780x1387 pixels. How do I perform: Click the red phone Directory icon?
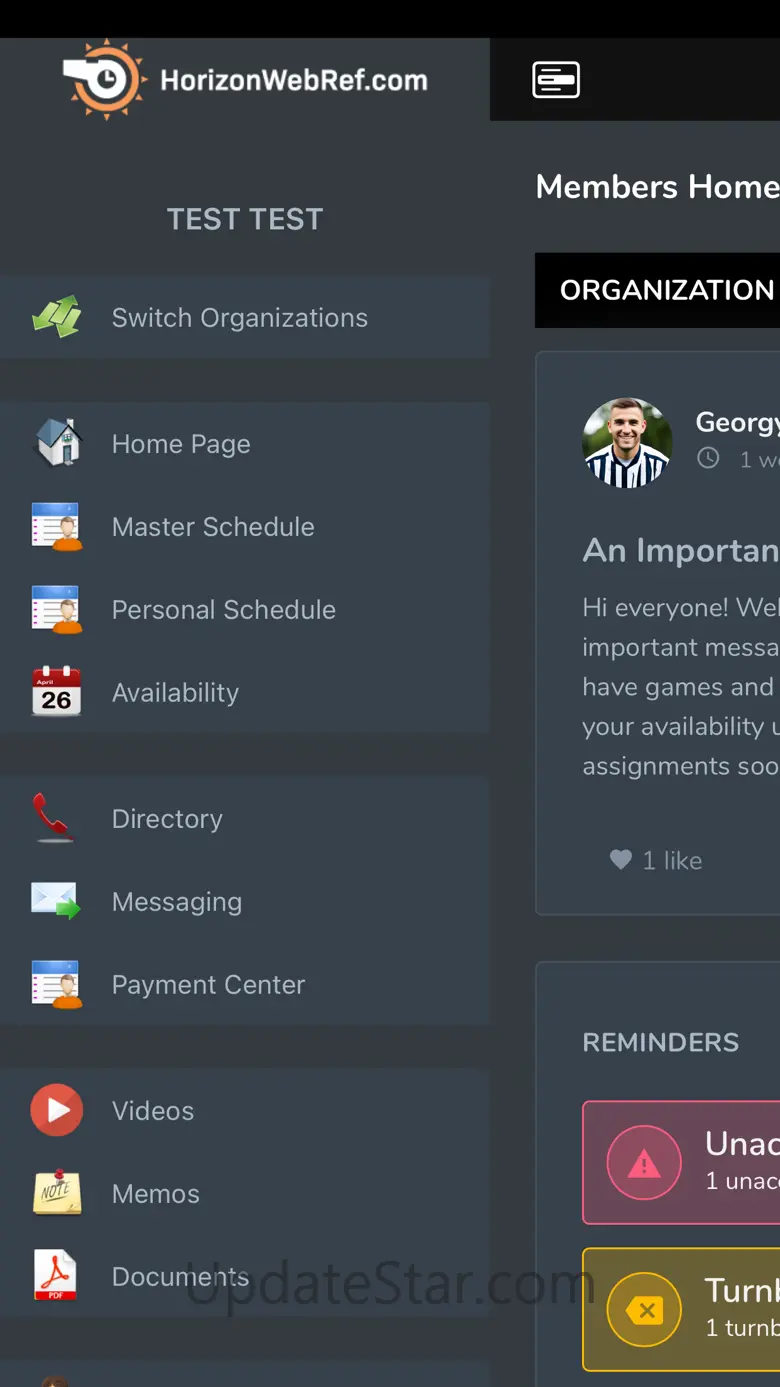tap(54, 818)
